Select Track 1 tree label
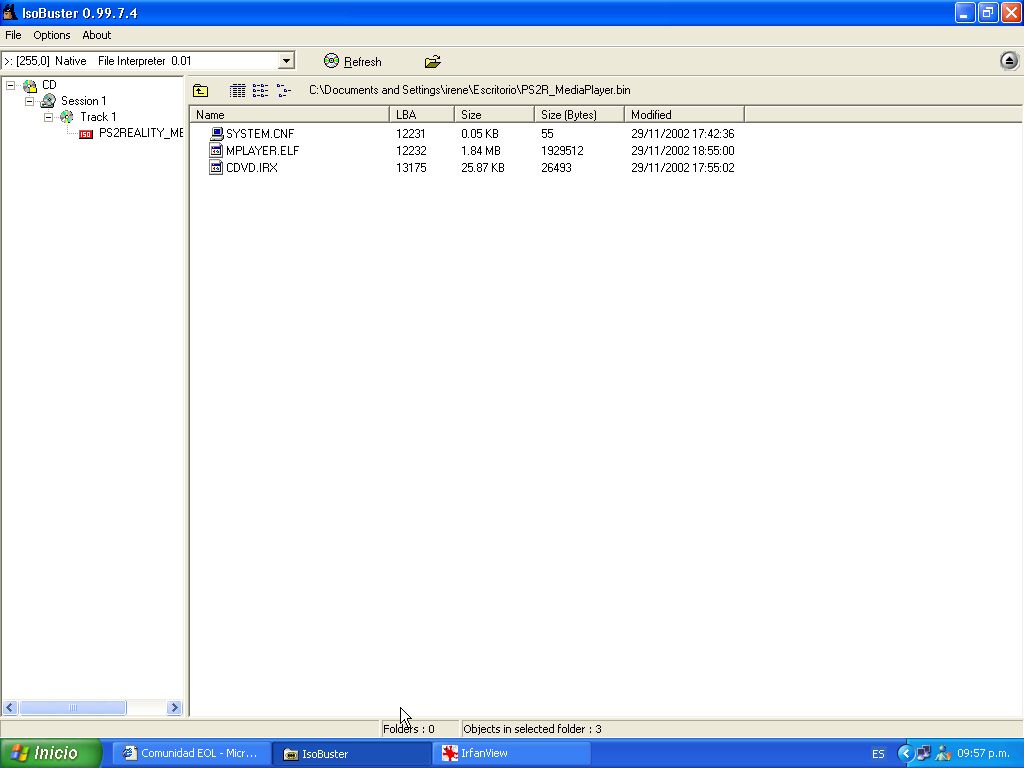The image size is (1024, 768). click(x=98, y=117)
